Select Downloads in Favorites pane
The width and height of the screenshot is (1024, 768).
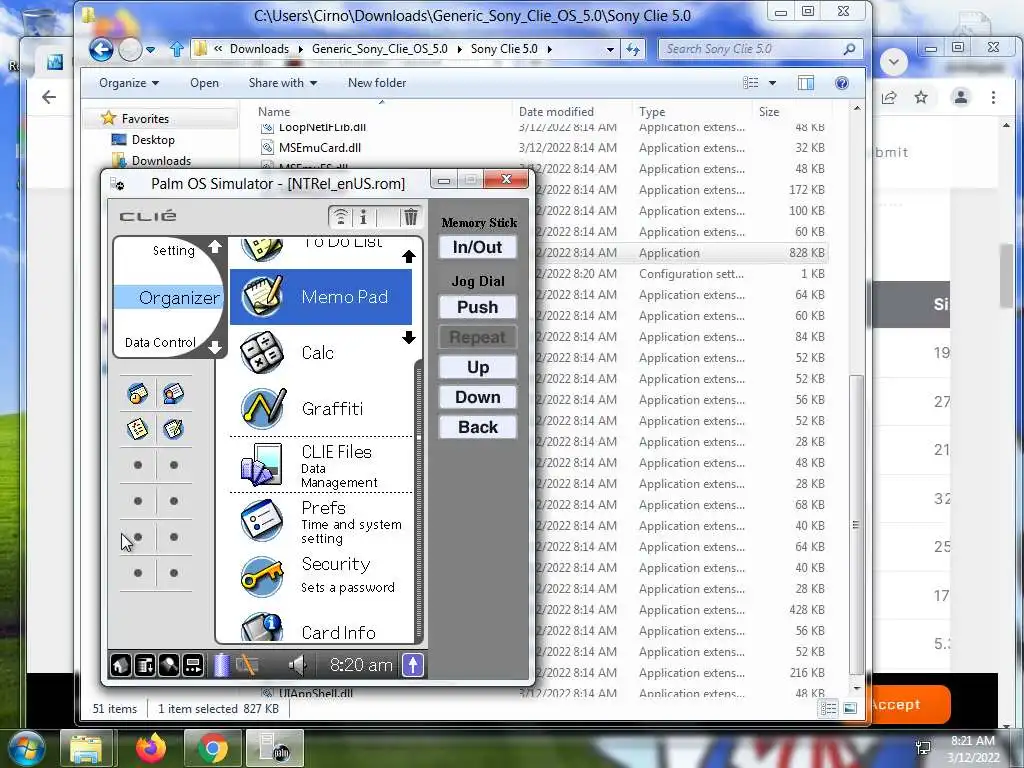pos(161,161)
